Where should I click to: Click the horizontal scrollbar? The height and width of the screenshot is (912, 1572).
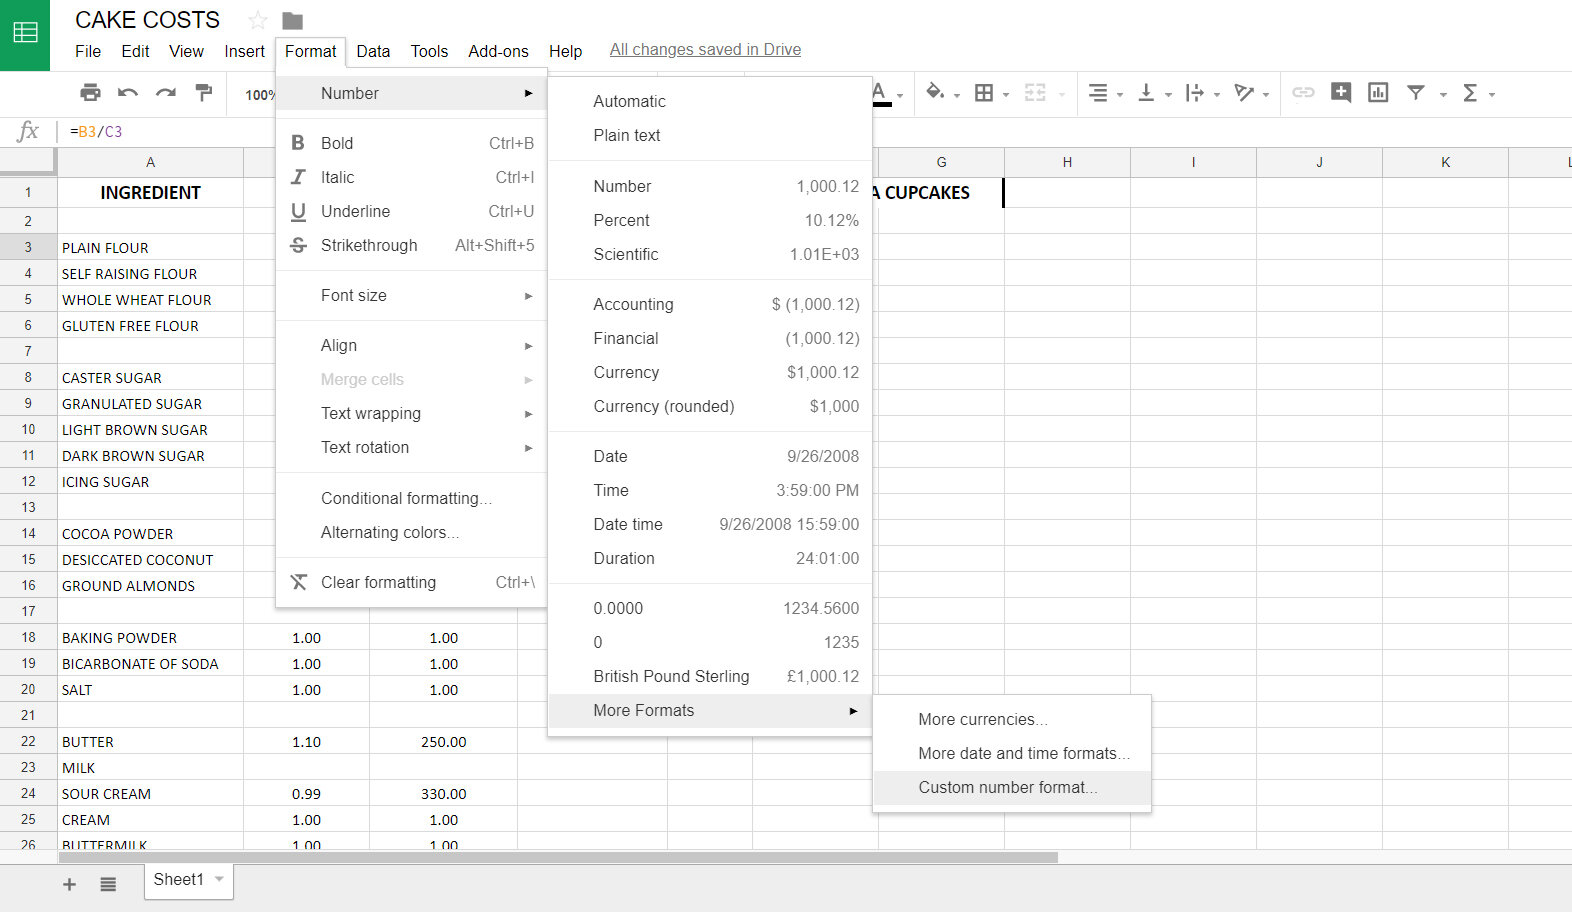coord(558,857)
